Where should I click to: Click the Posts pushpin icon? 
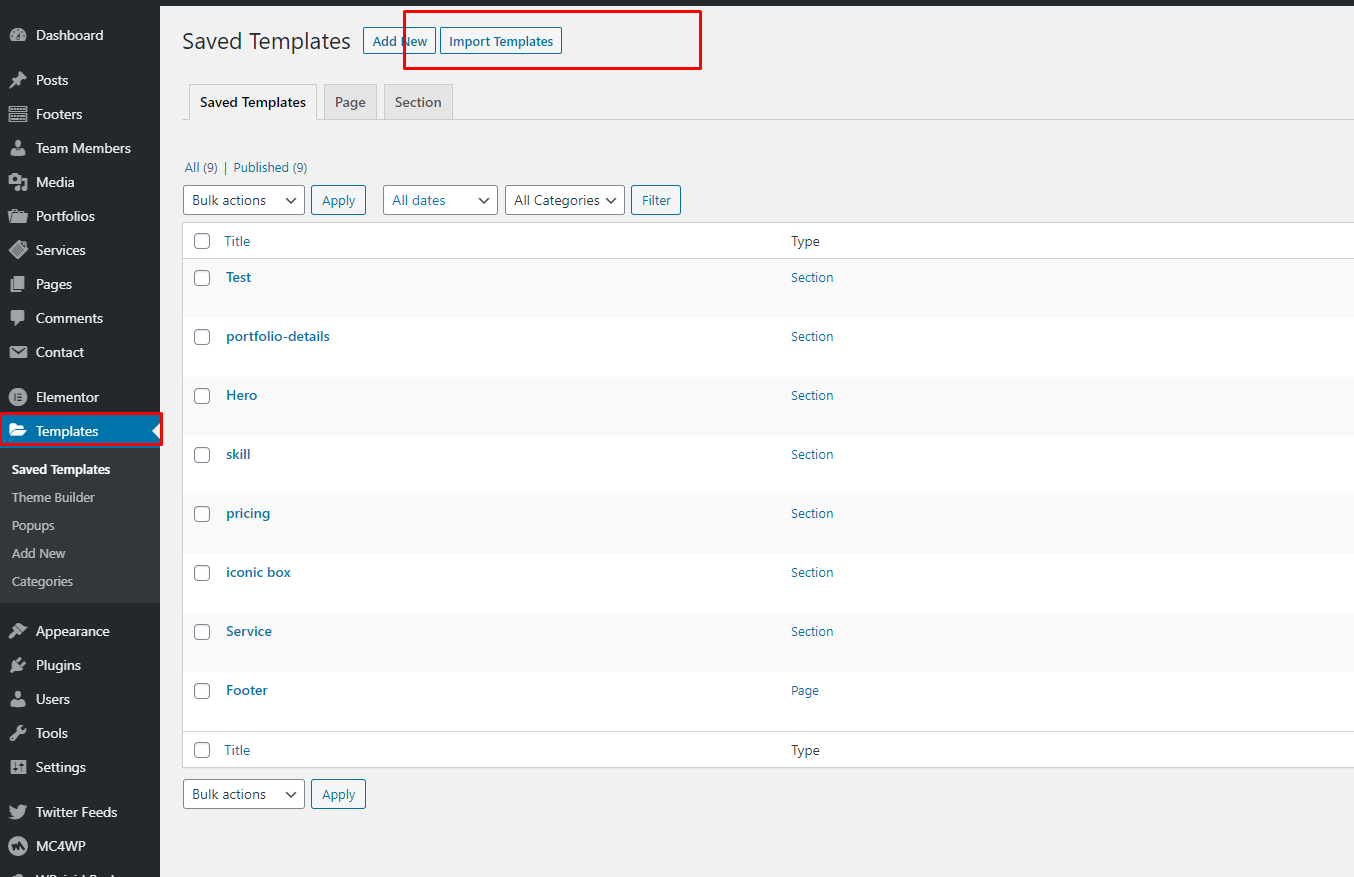coord(18,80)
